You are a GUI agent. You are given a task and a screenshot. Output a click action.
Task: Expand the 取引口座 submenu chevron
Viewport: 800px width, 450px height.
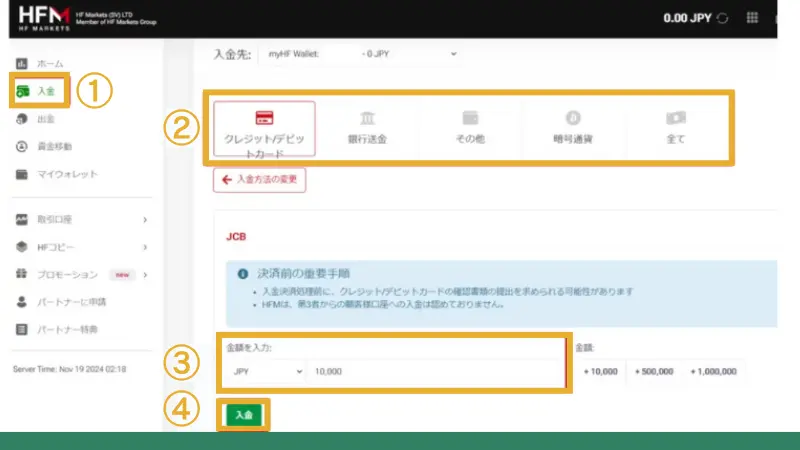(145, 219)
